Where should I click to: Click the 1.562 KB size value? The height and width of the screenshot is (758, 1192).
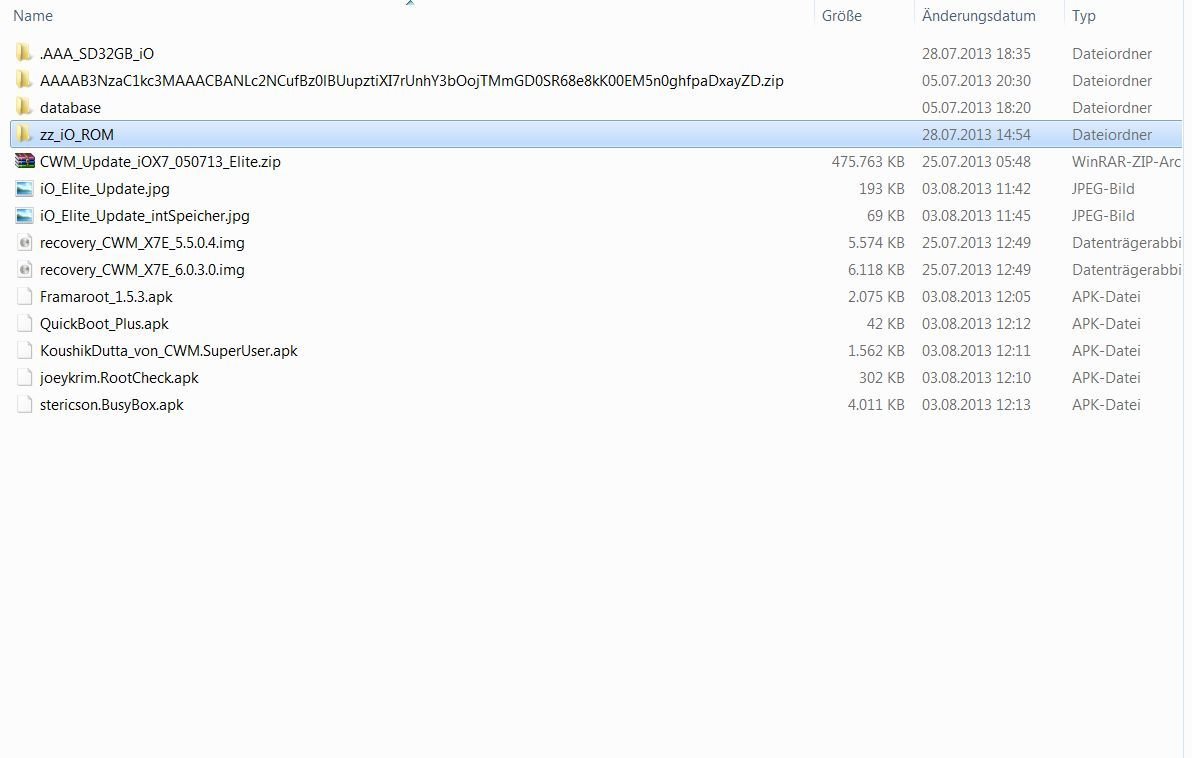[x=877, y=350]
